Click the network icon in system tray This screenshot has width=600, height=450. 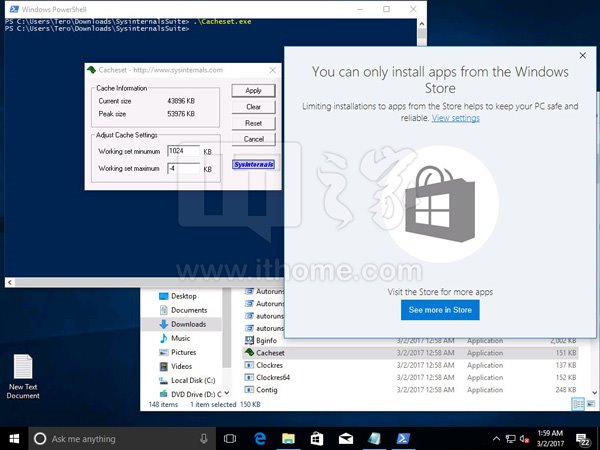tap(510, 439)
